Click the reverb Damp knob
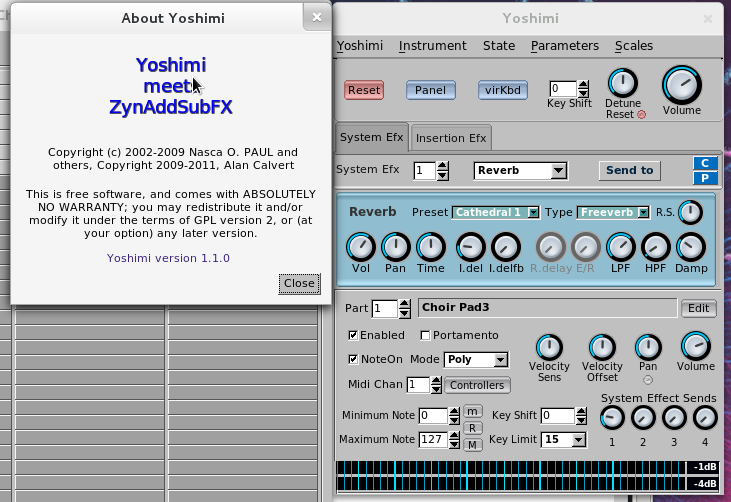This screenshot has height=502, width=731. pyautogui.click(x=690, y=246)
